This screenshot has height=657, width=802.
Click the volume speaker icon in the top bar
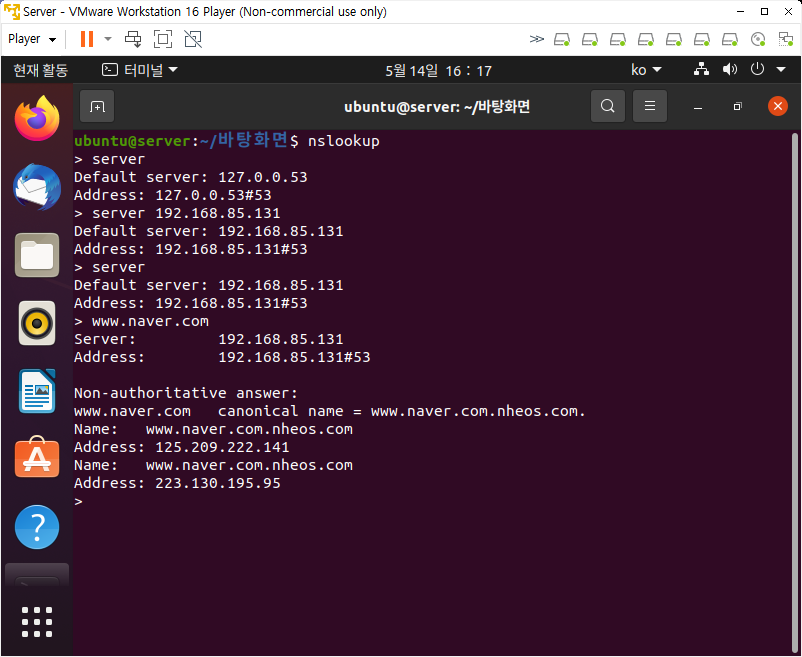point(729,70)
